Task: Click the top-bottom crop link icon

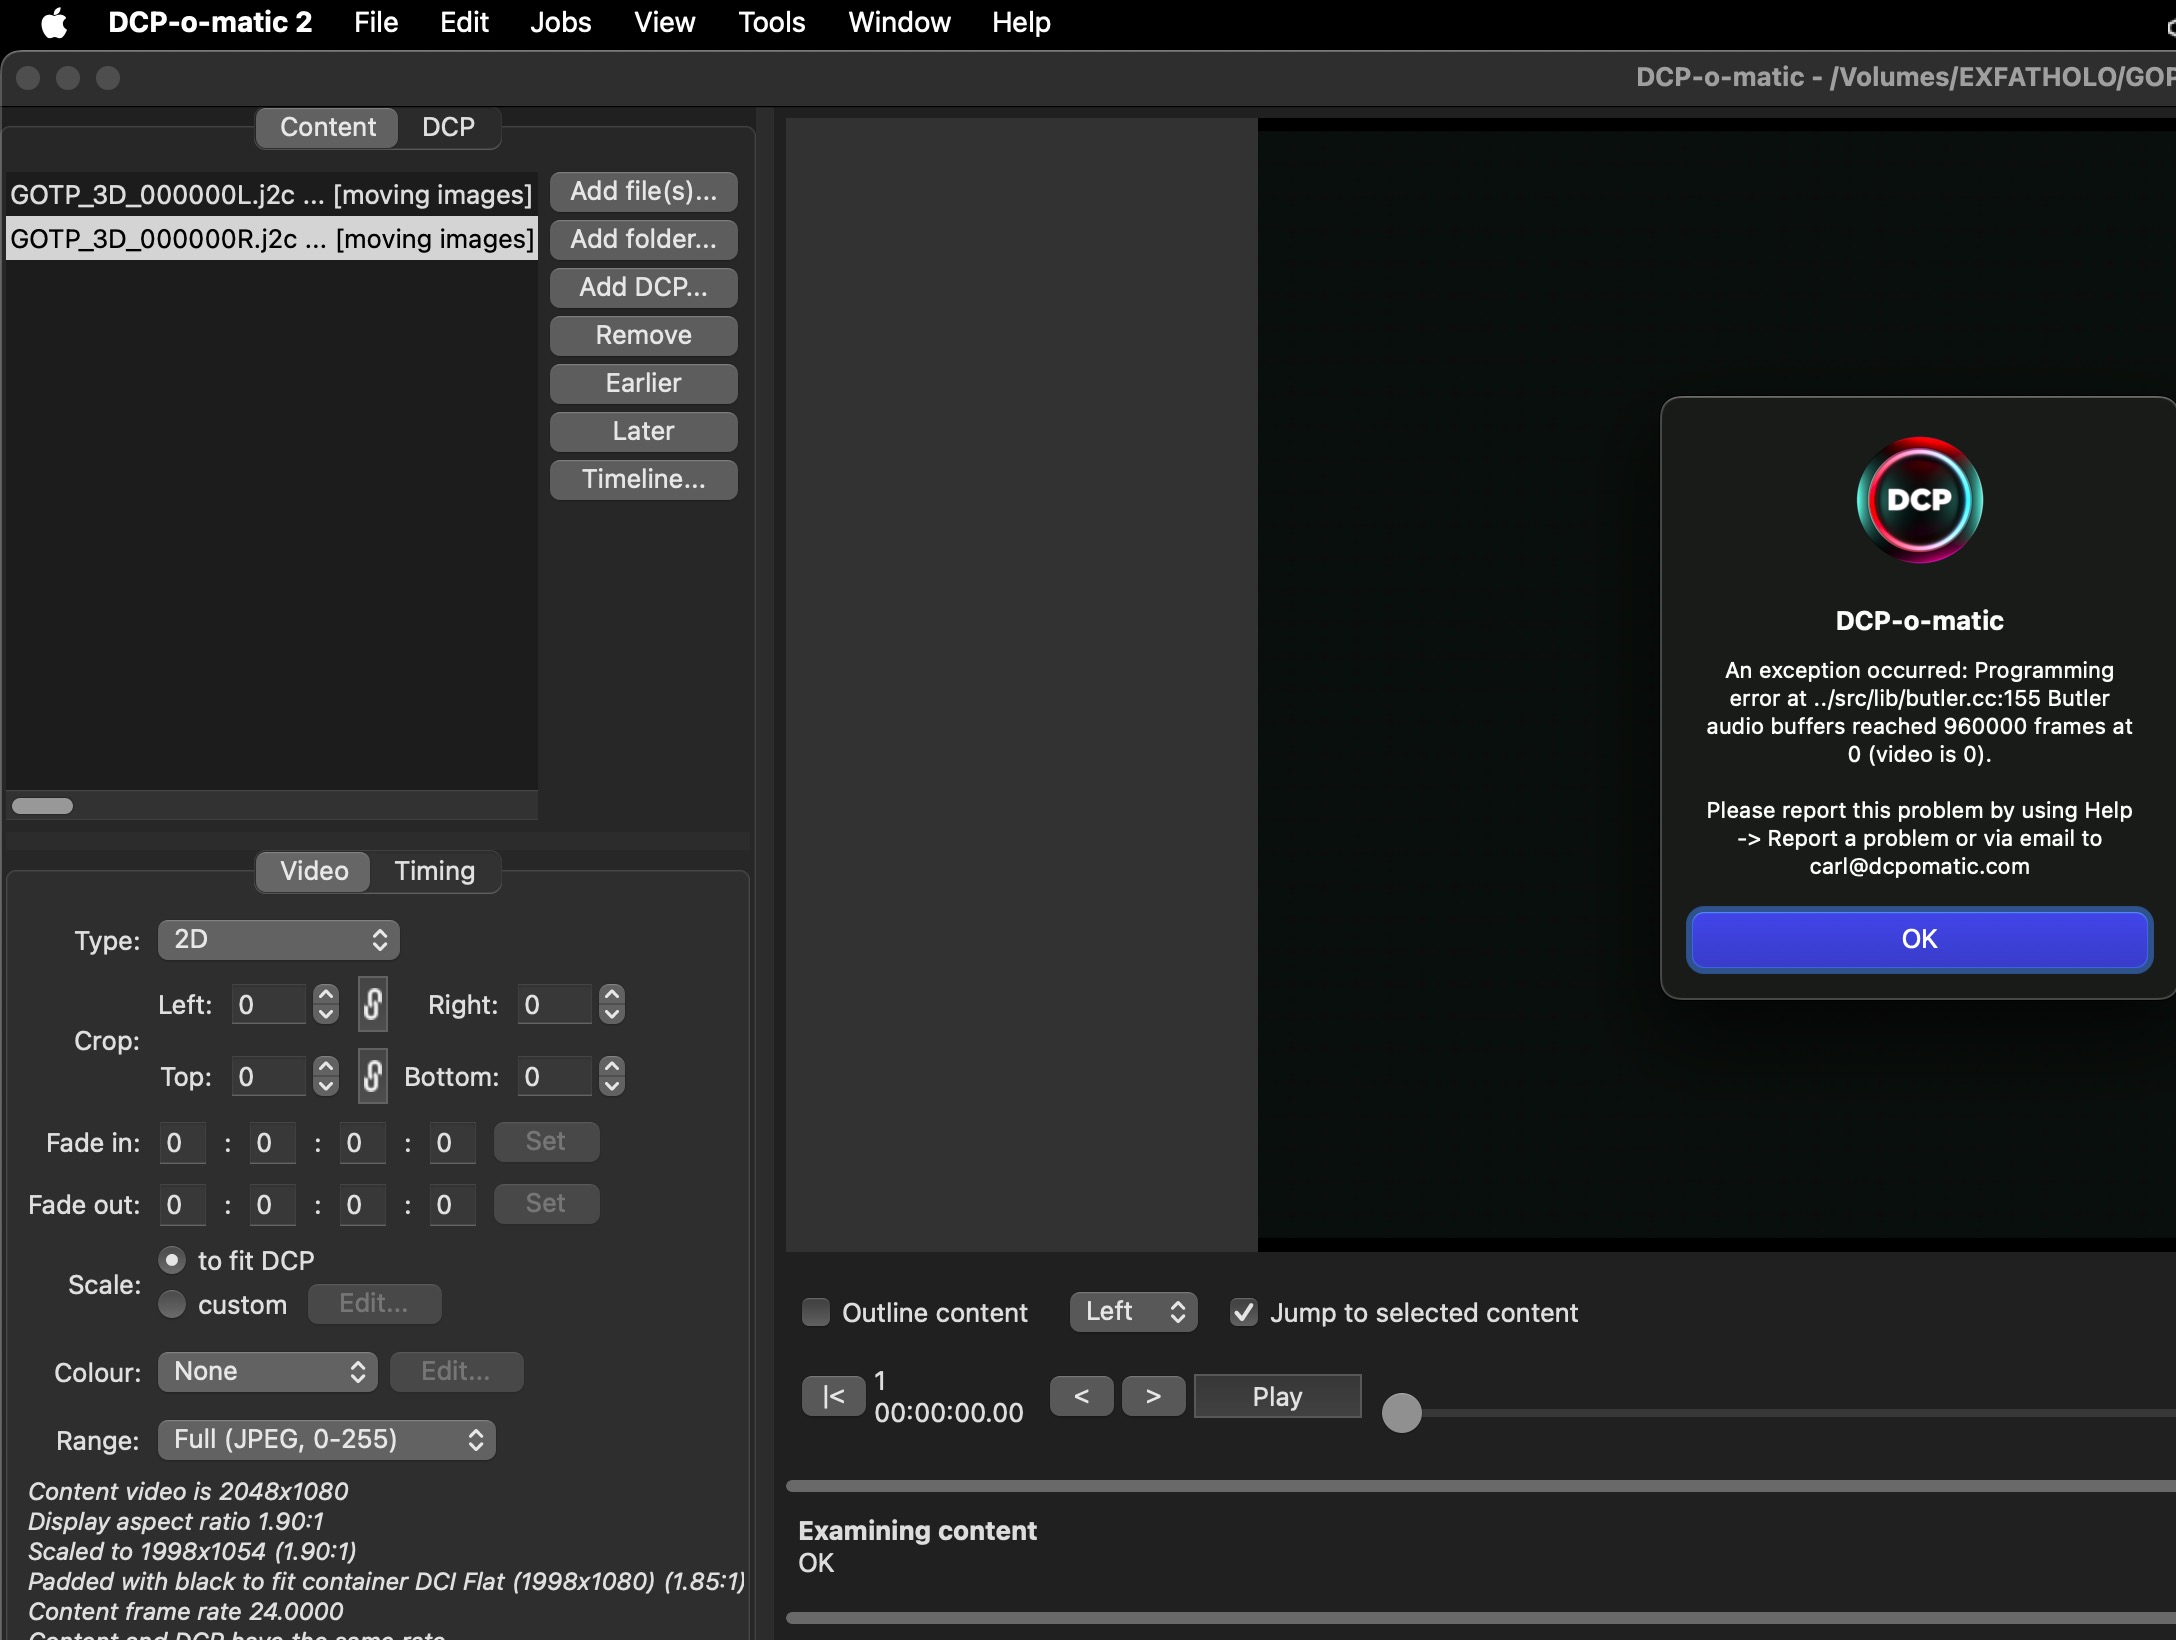Action: click(372, 1076)
